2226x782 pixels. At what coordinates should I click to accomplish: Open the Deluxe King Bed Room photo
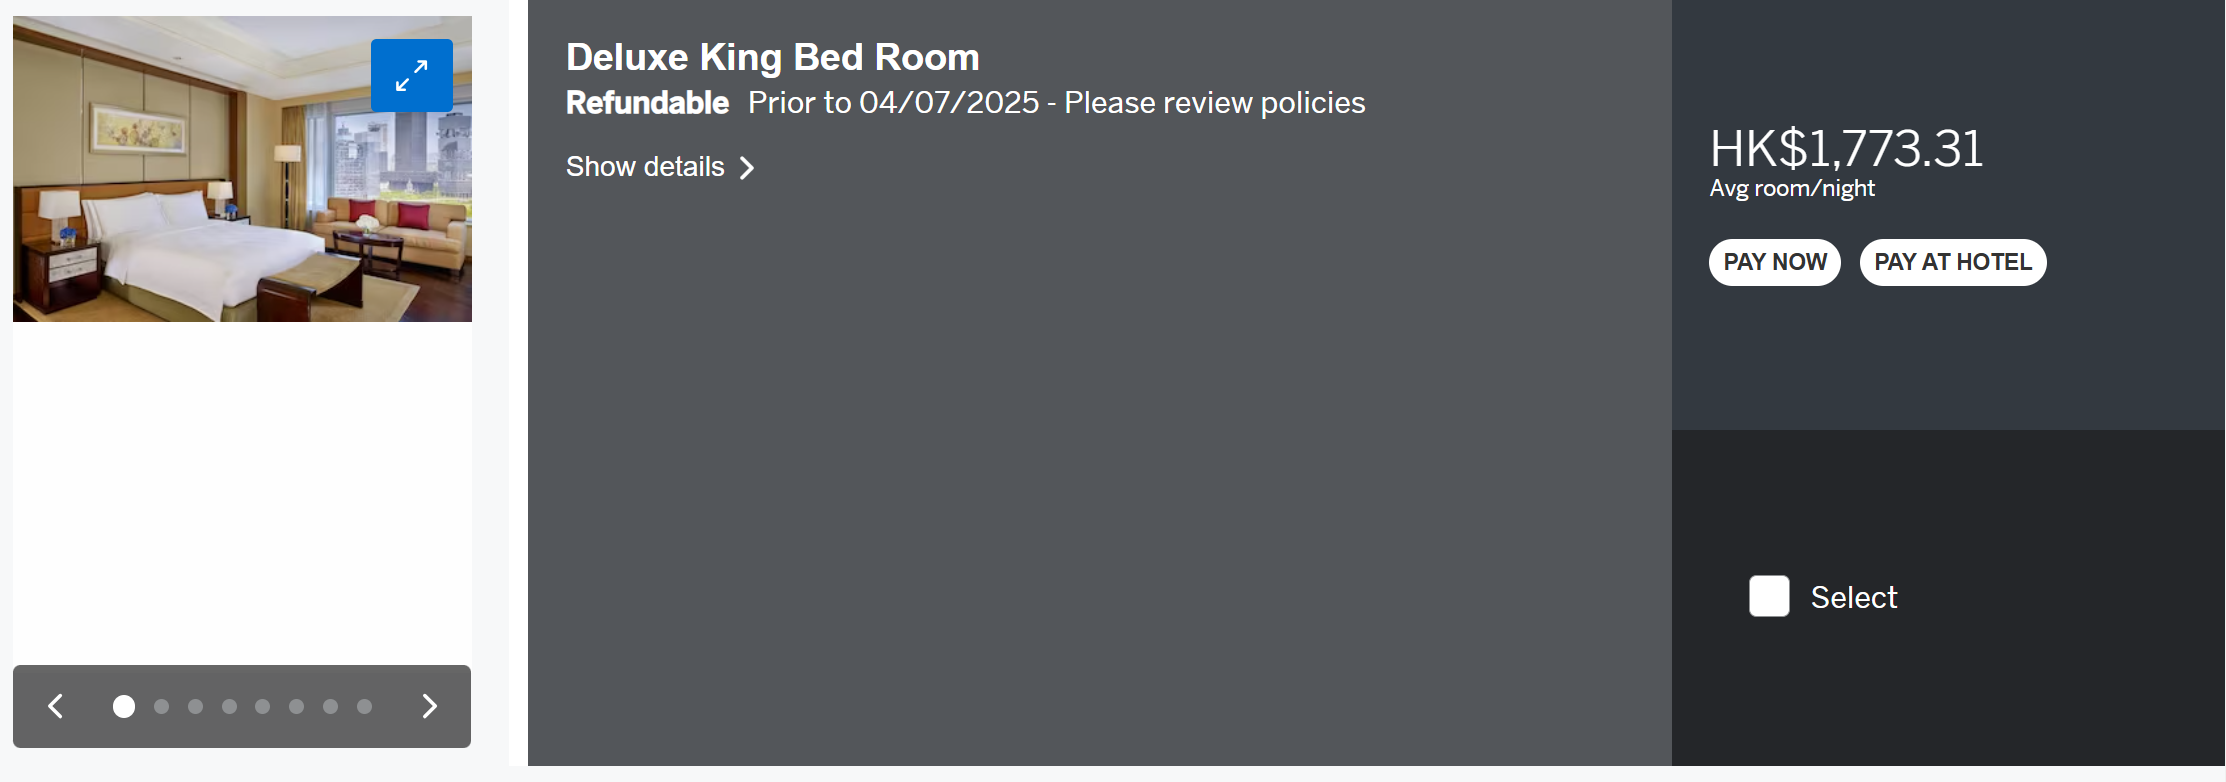tap(242, 169)
